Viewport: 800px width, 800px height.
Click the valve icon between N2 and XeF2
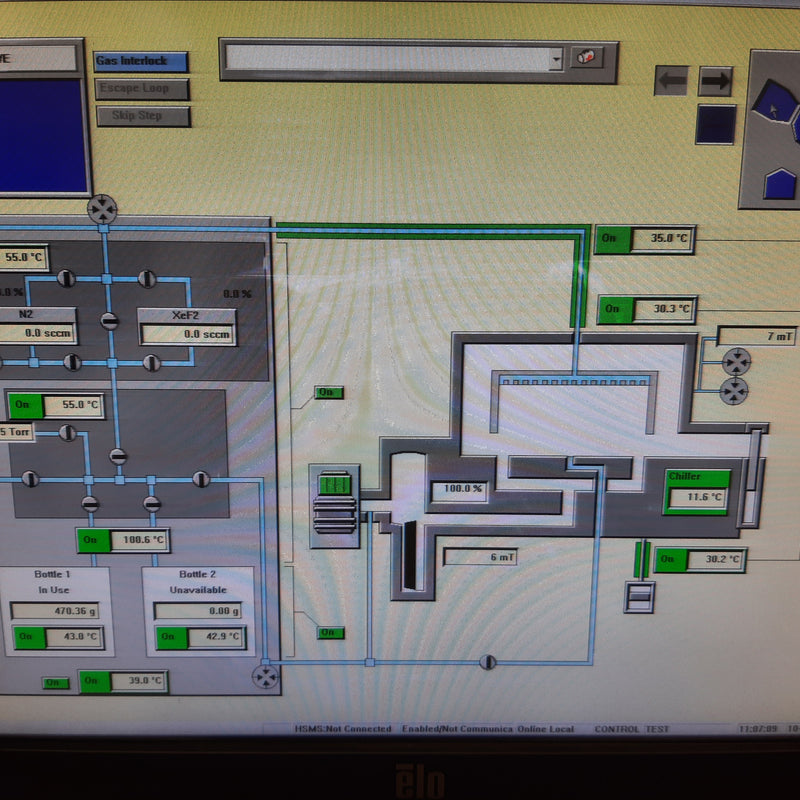pyautogui.click(x=110, y=320)
